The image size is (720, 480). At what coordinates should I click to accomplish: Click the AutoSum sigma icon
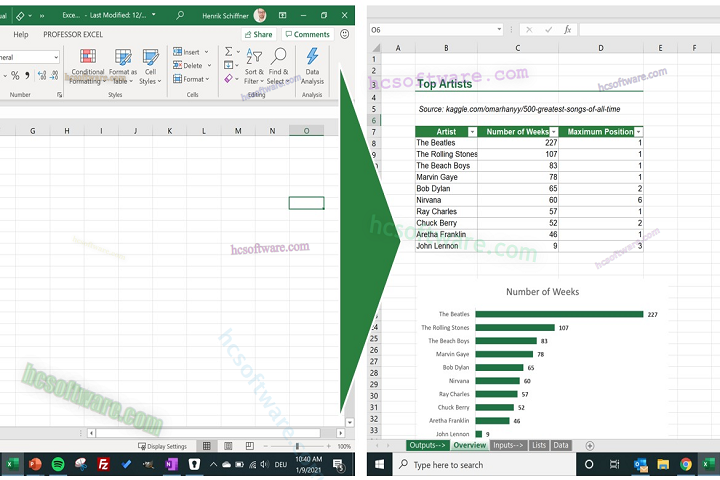pos(228,51)
